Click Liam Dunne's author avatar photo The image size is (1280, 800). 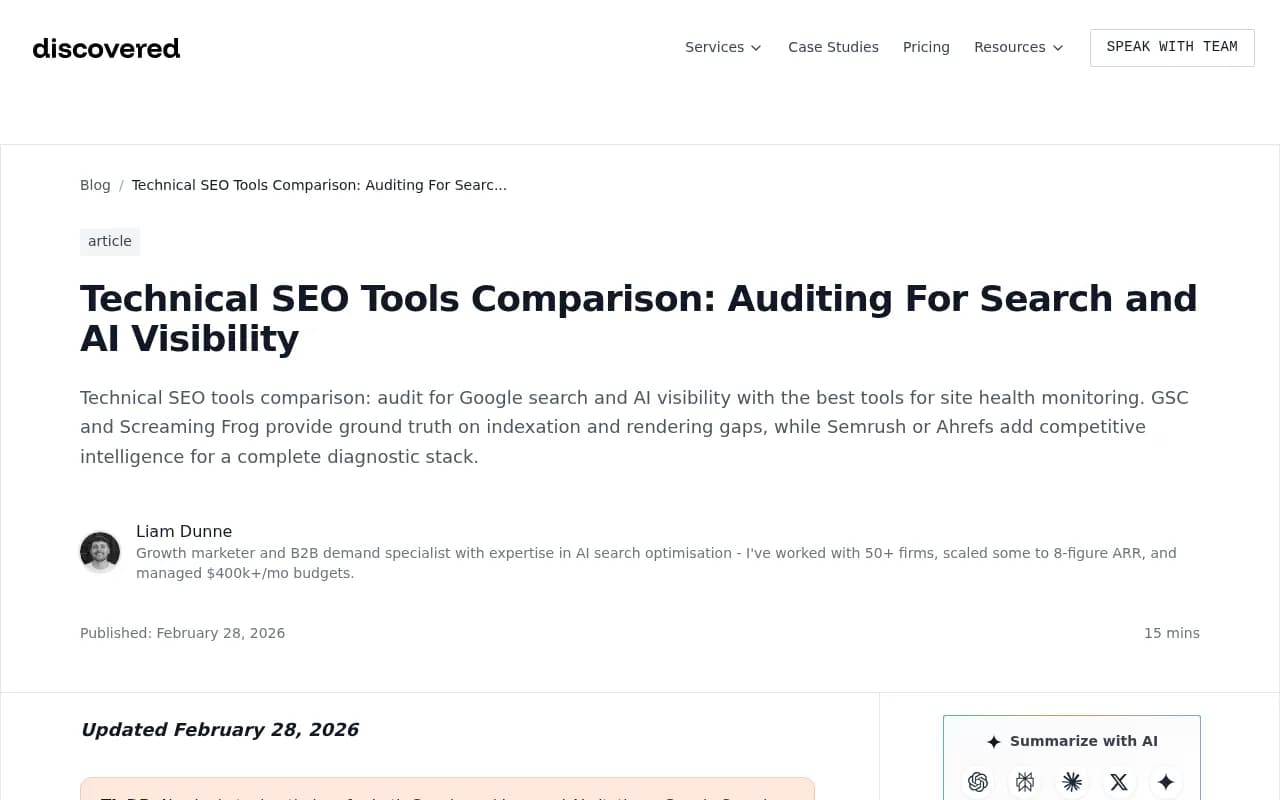[x=100, y=551]
